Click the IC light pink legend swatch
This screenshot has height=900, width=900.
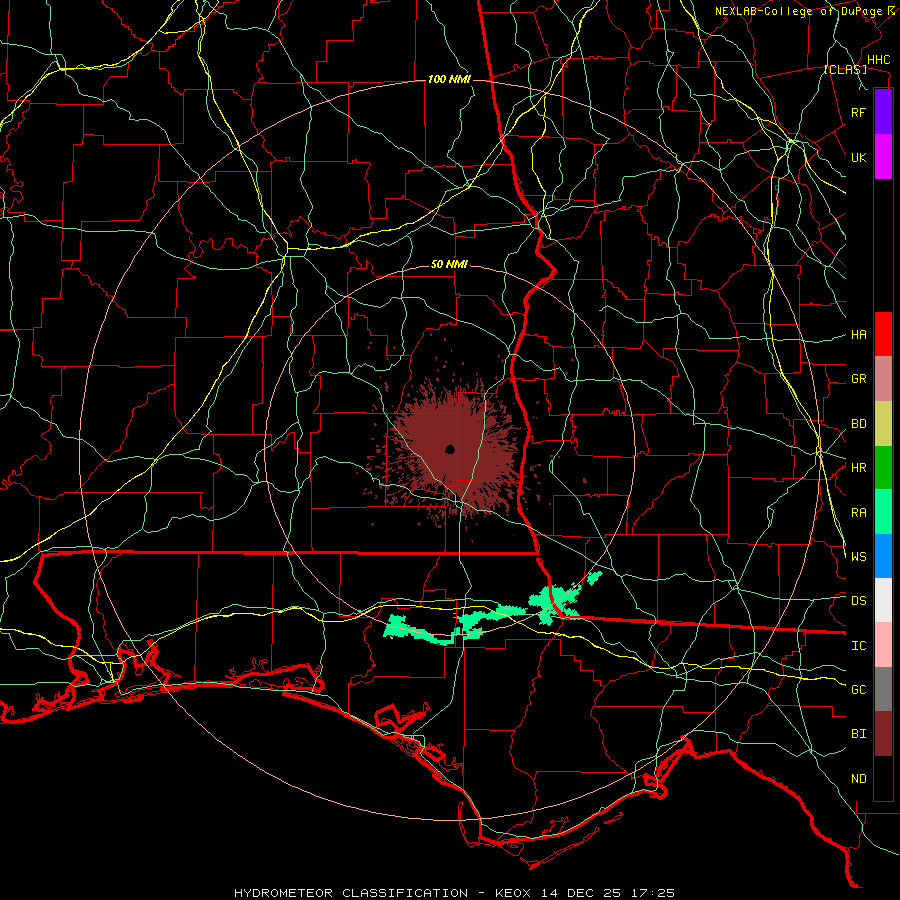[883, 645]
